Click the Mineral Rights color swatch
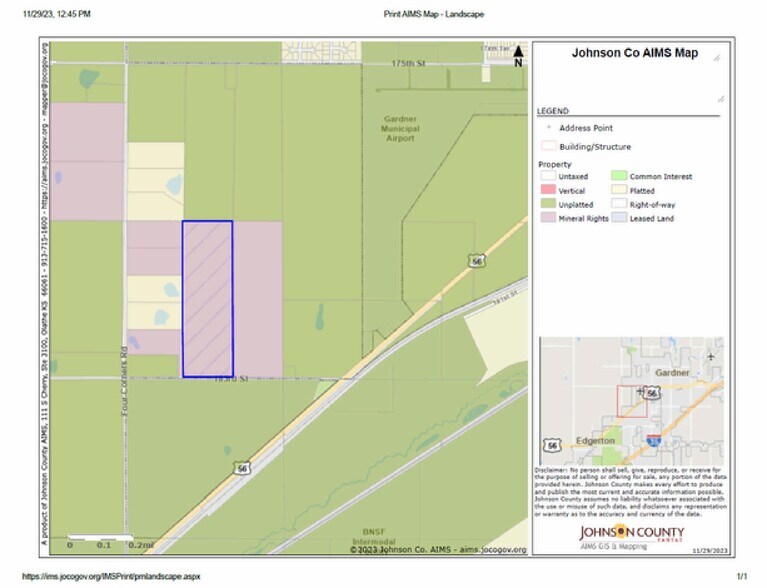Image resolution: width=767 pixels, height=588 pixels. tap(548, 218)
